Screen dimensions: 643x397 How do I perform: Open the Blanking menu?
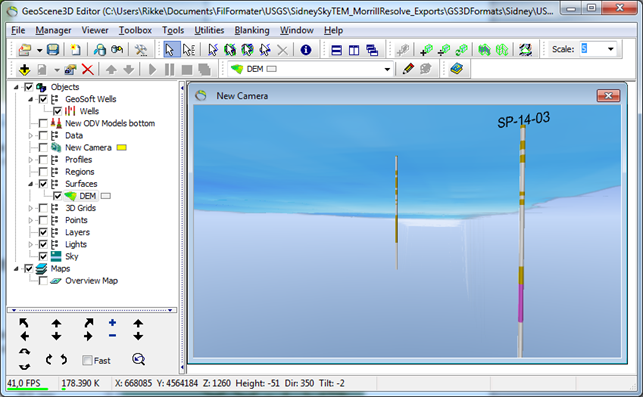252,30
